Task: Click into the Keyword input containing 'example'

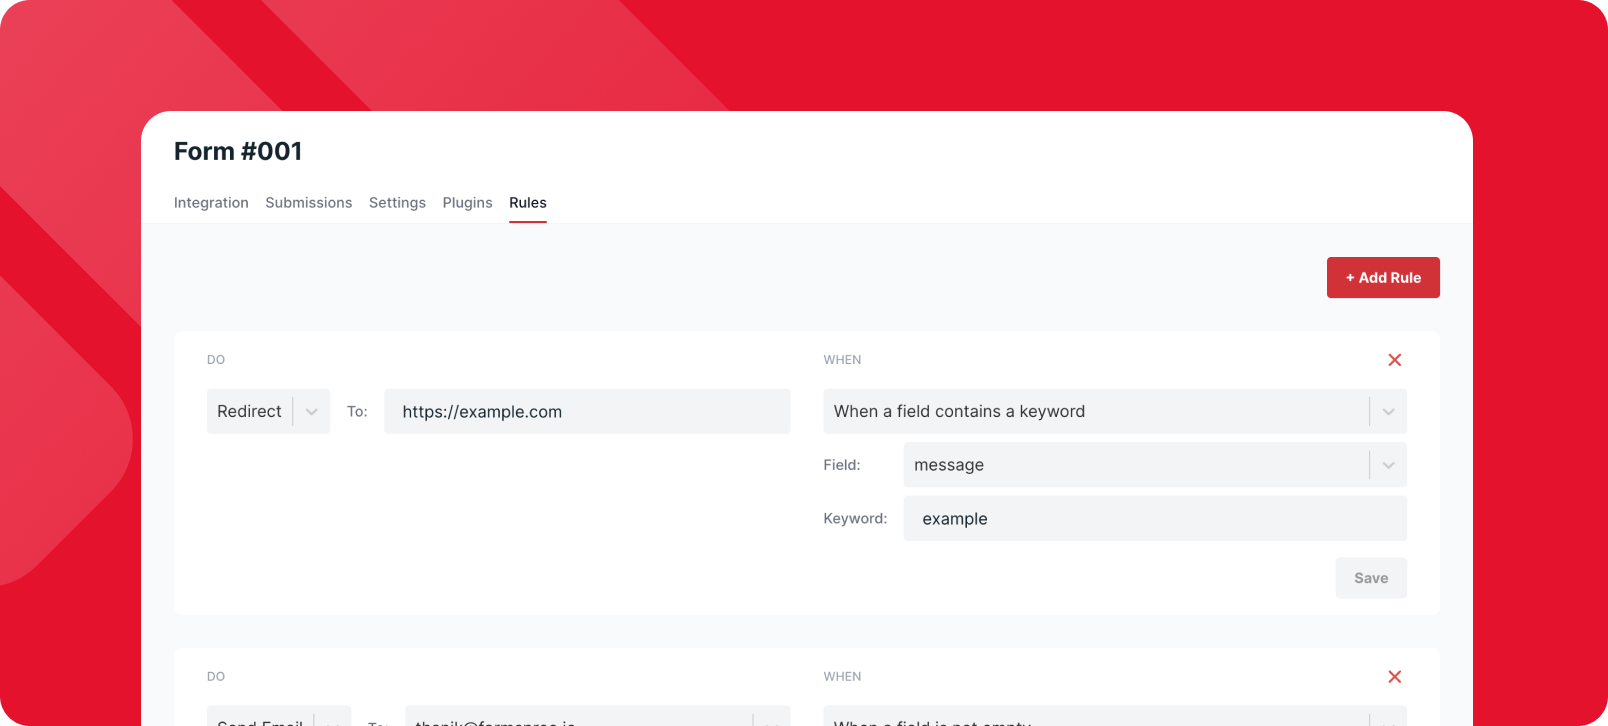Action: [1154, 519]
